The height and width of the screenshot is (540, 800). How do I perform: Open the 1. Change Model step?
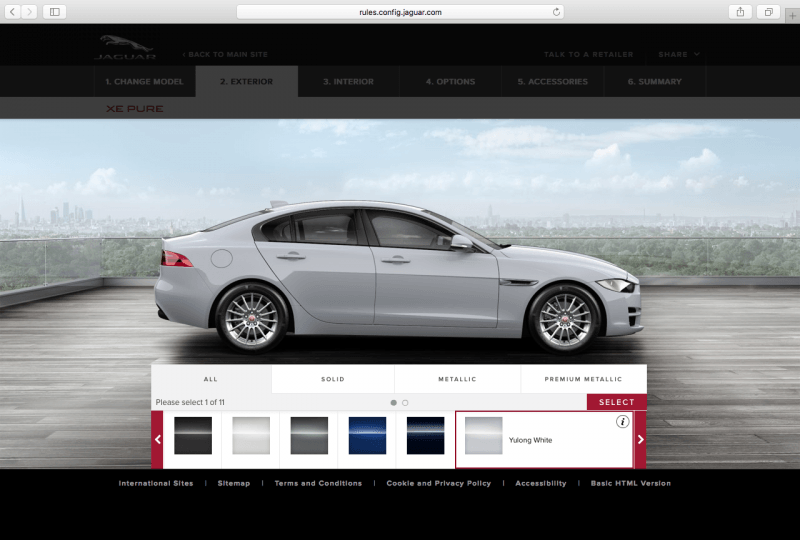pos(144,81)
